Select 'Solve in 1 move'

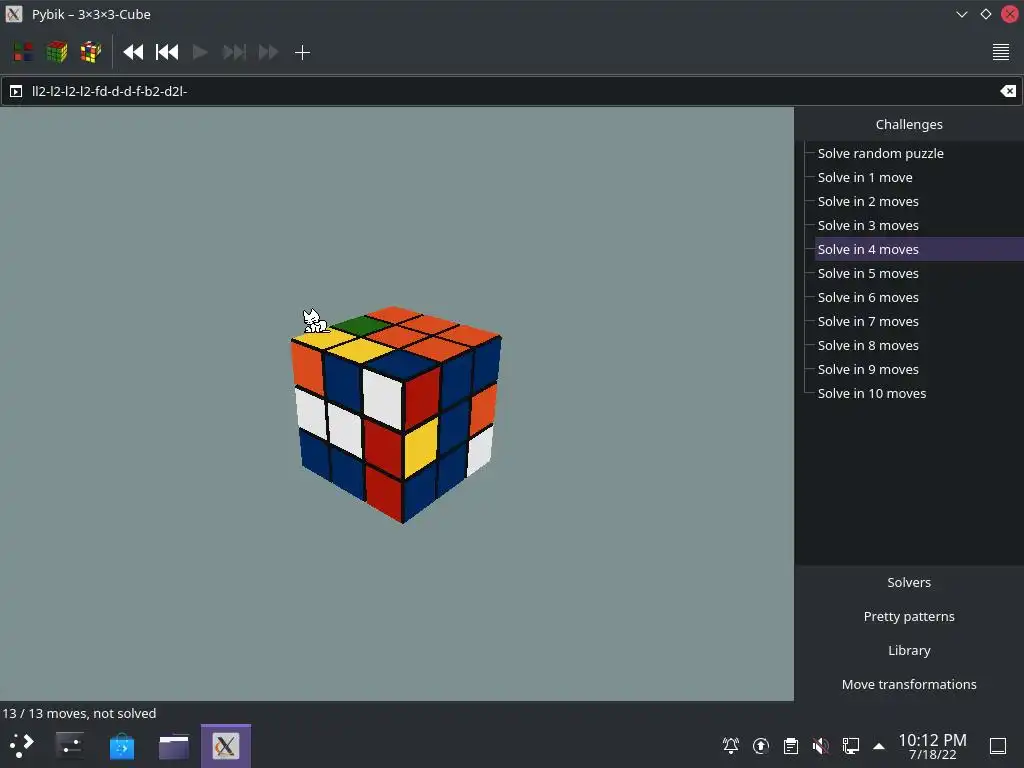click(x=865, y=178)
